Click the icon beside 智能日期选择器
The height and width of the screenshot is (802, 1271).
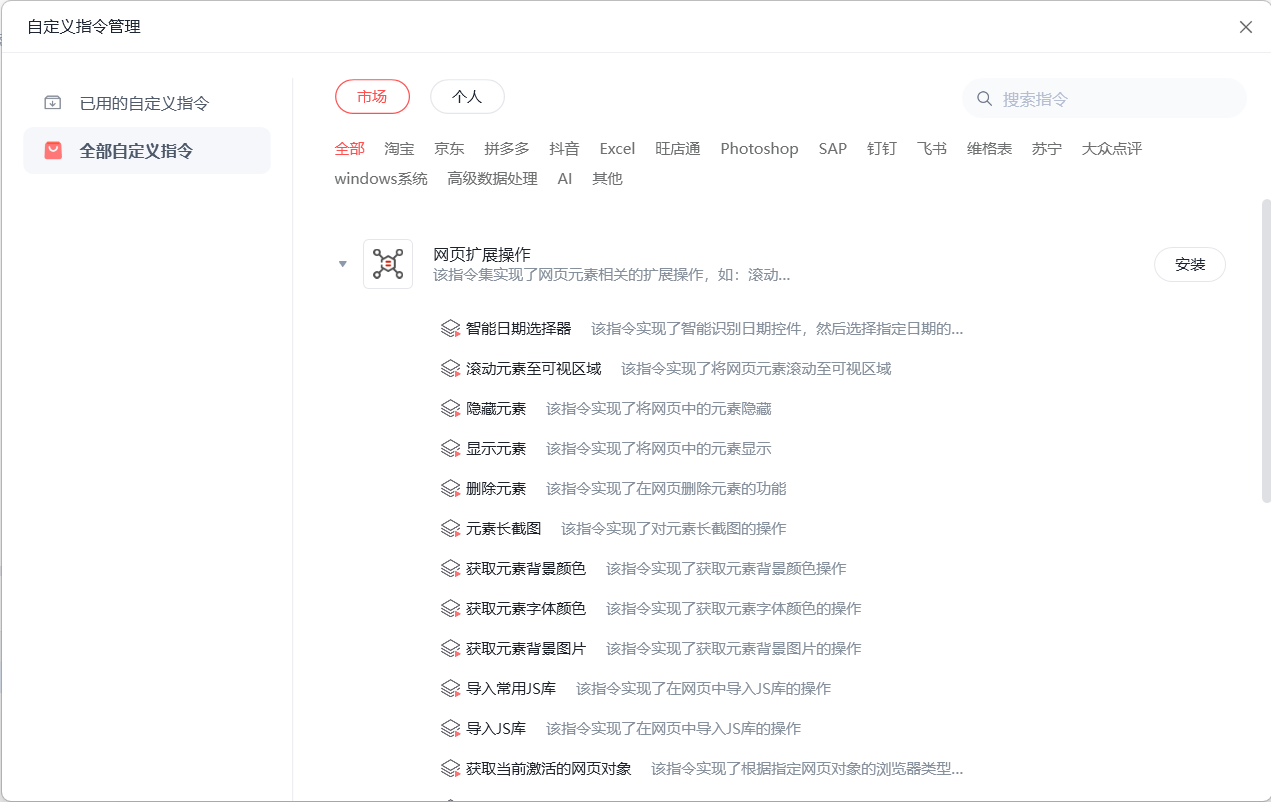pos(450,328)
